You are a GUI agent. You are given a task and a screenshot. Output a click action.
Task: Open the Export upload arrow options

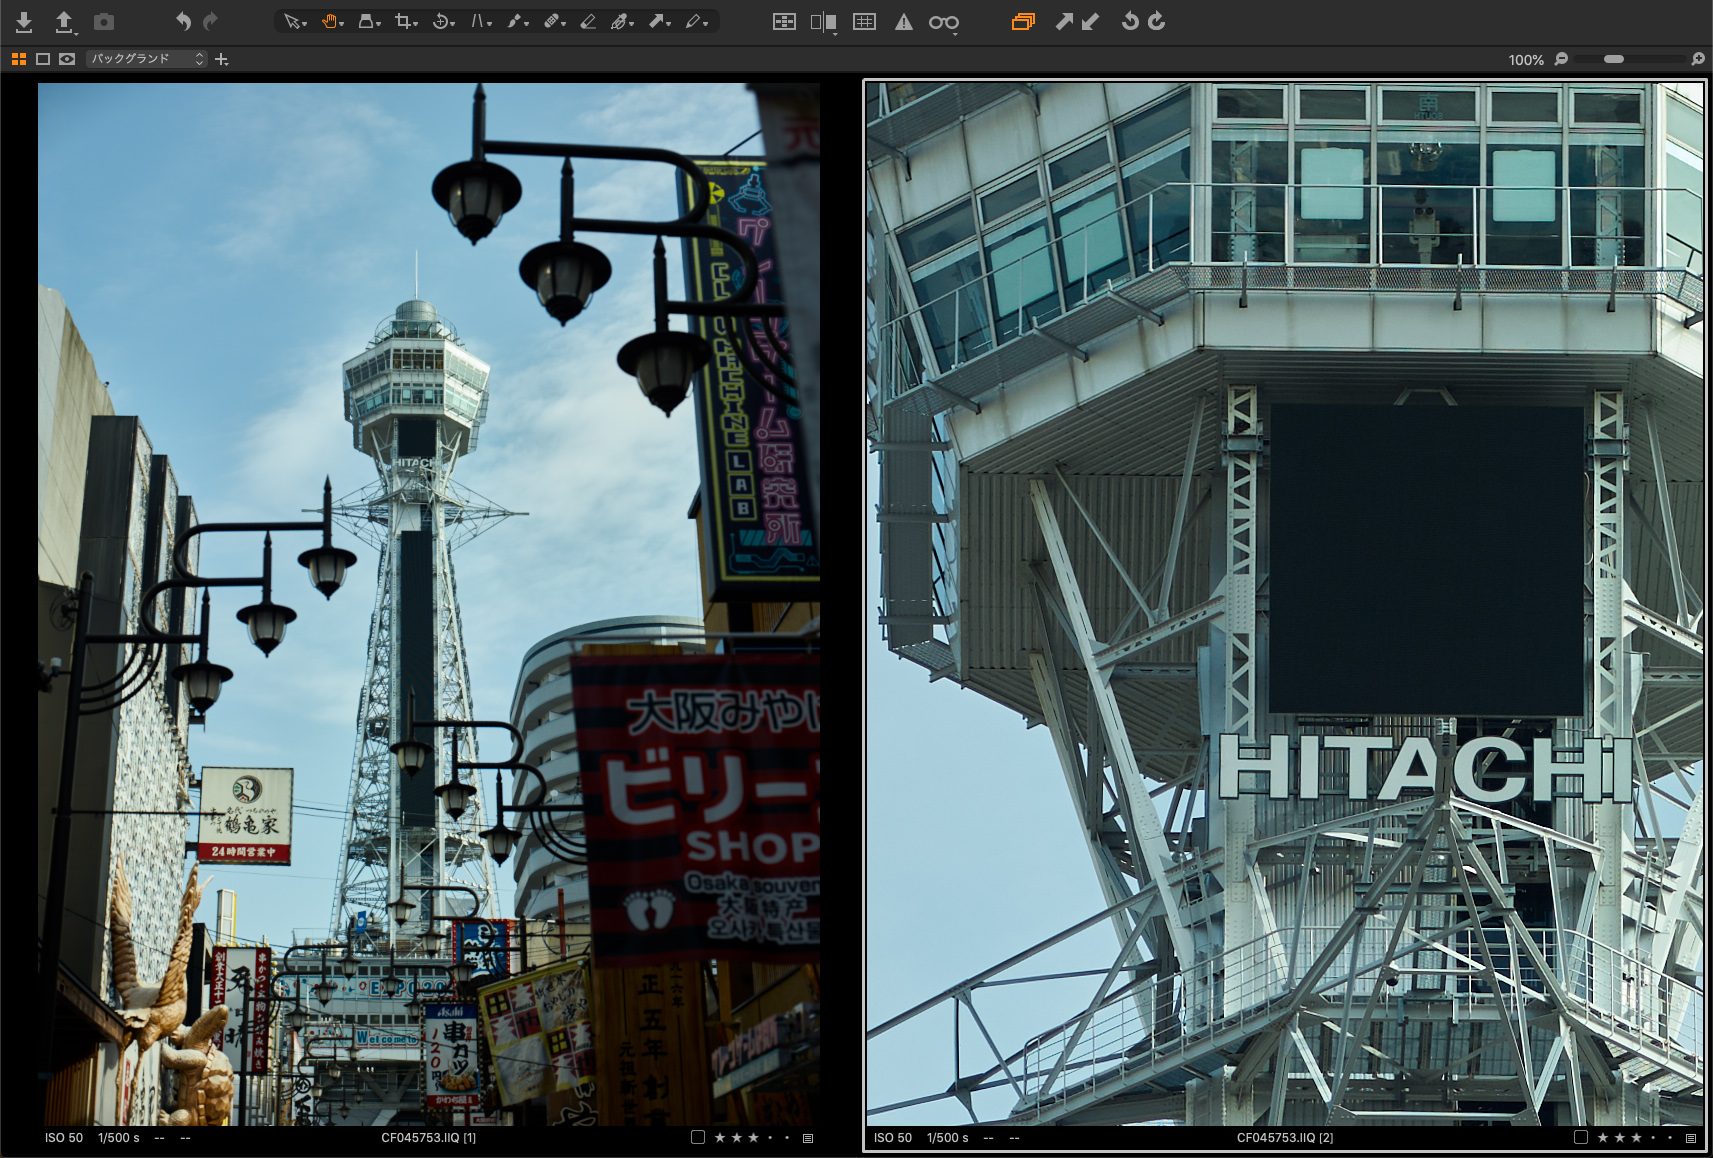64,21
